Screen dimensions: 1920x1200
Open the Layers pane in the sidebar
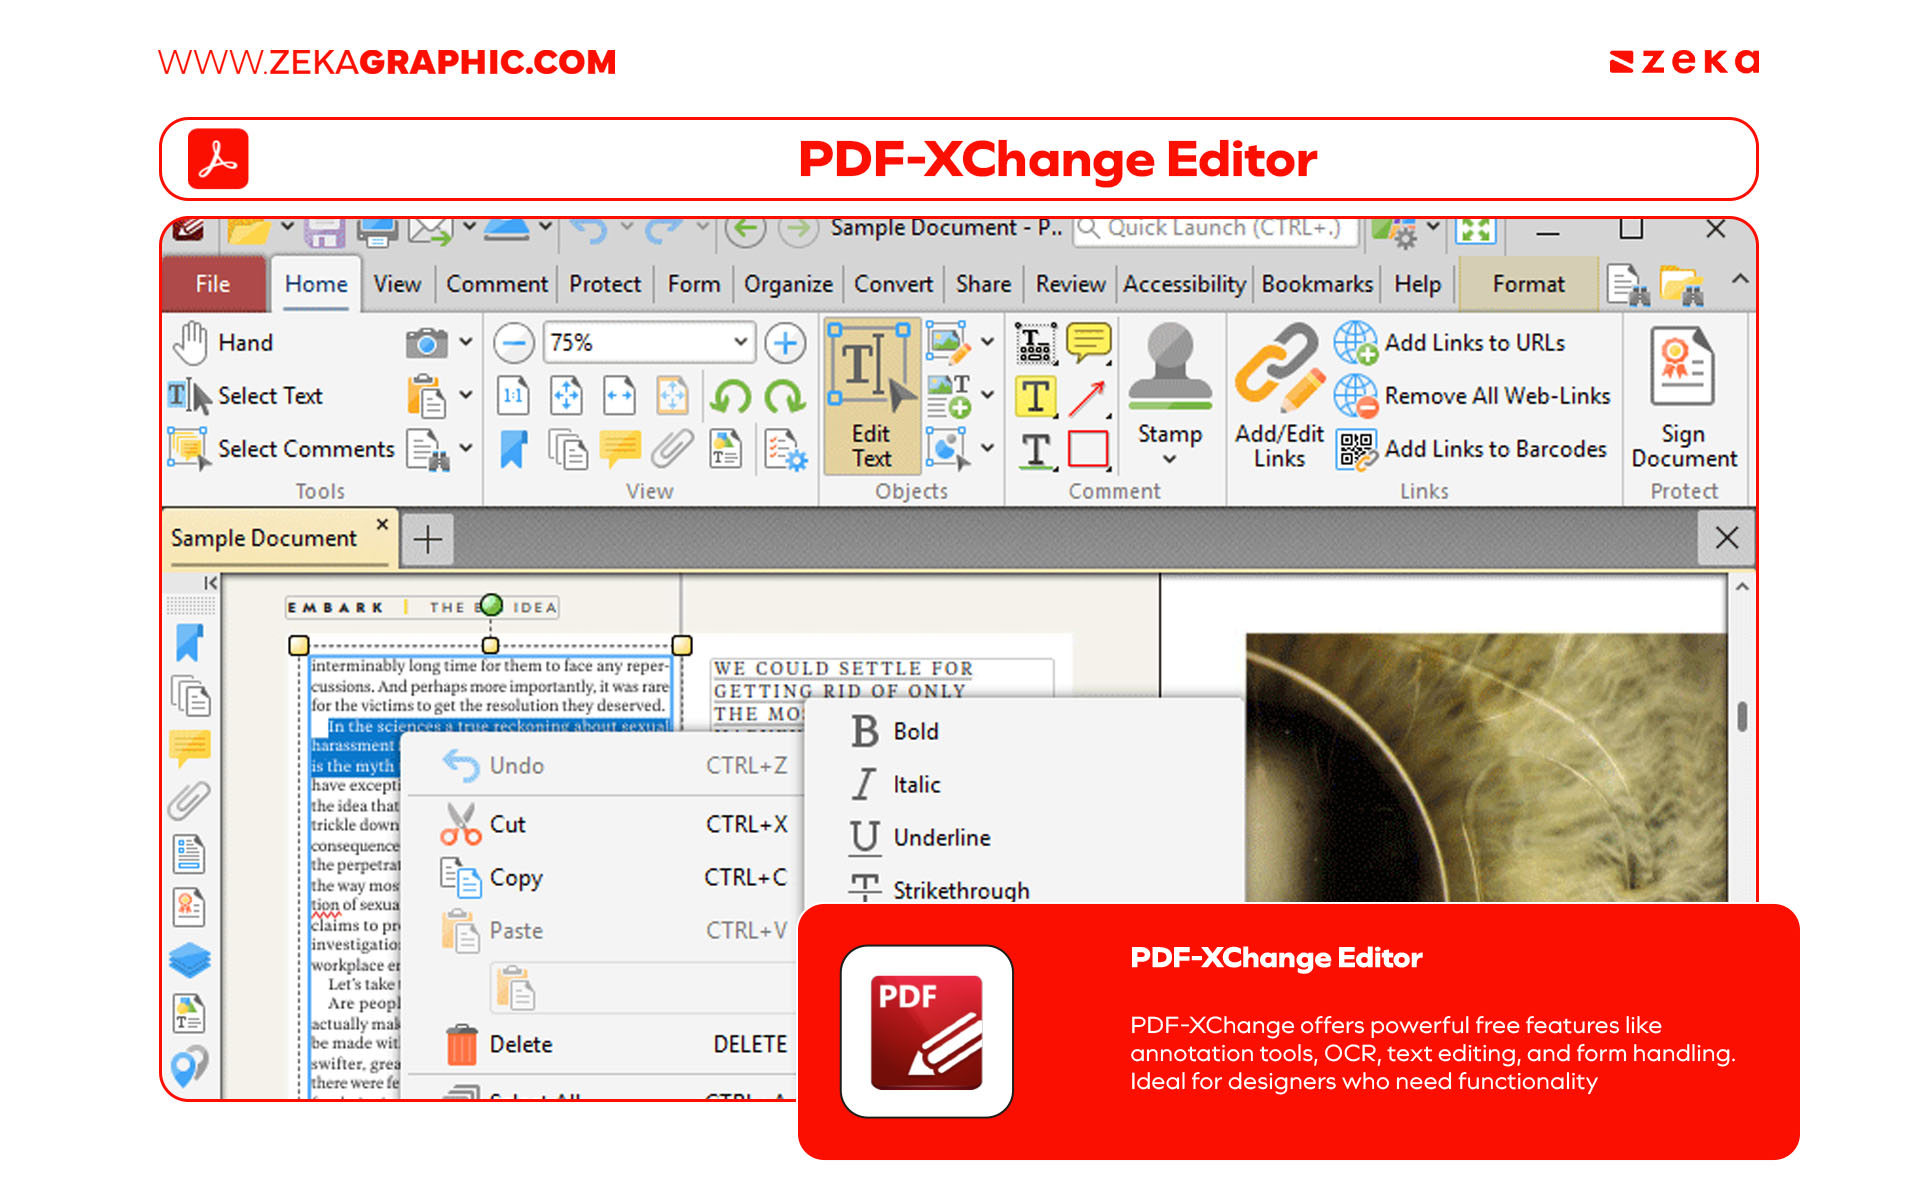click(190, 961)
